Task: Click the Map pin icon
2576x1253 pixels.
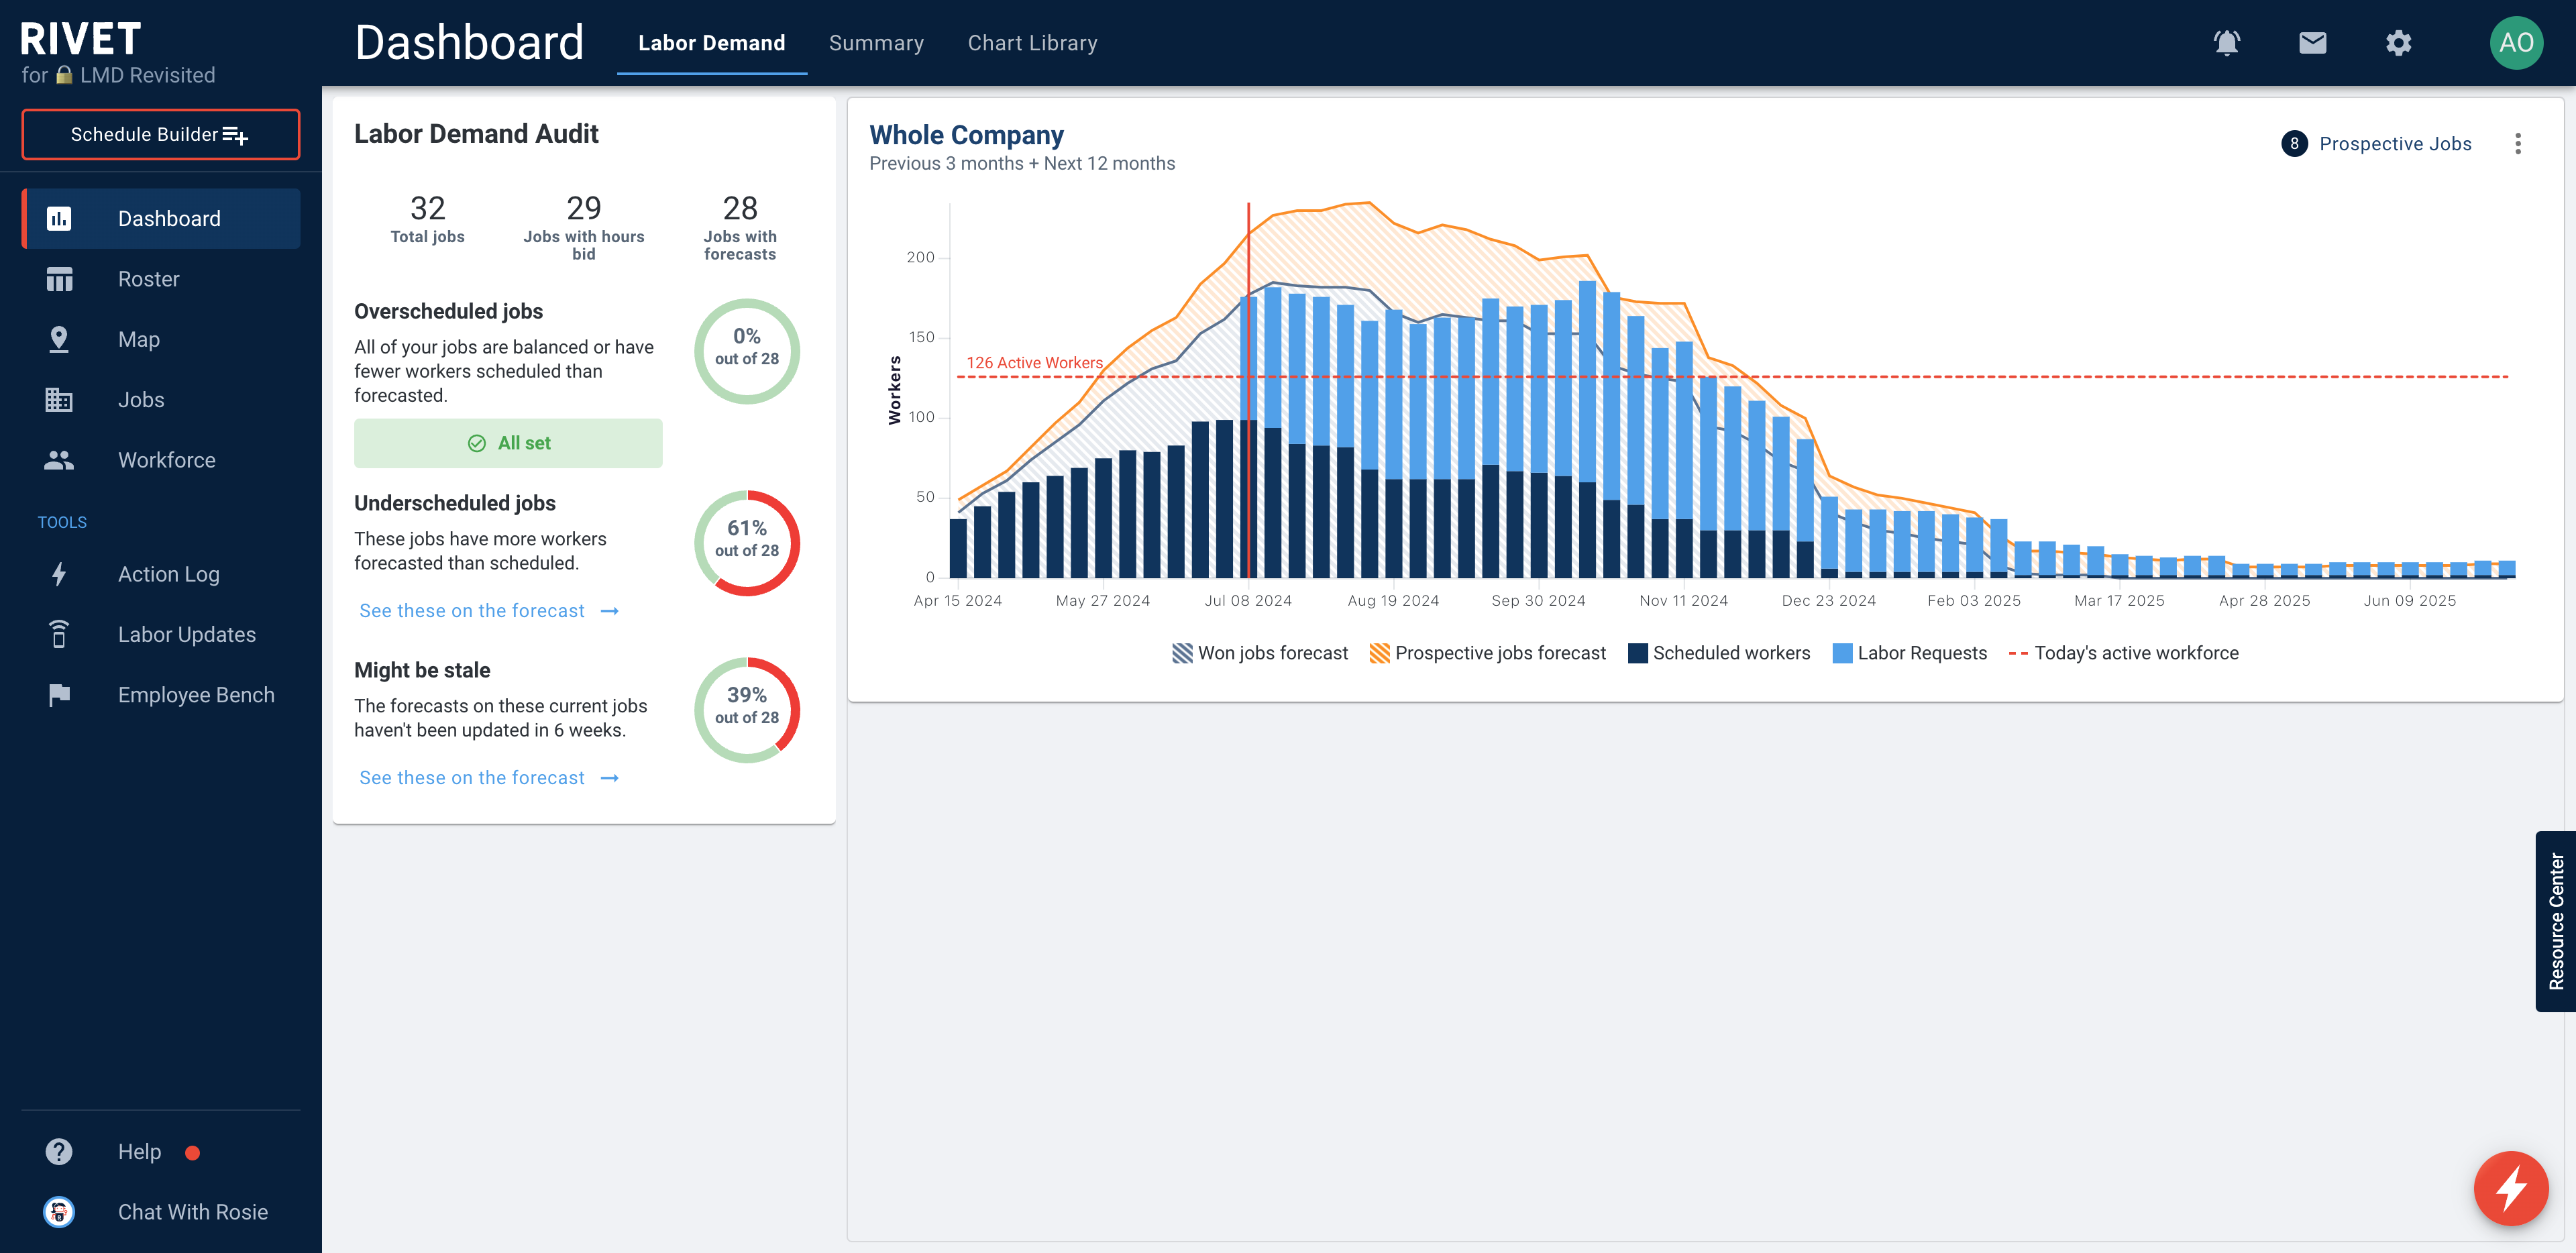Action: pyautogui.click(x=59, y=339)
